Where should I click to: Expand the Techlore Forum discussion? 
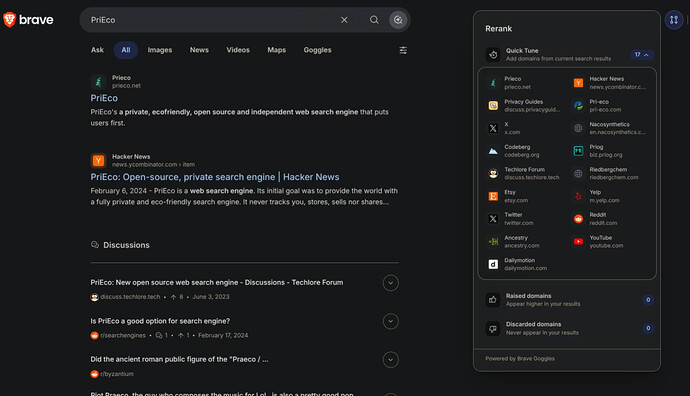click(390, 283)
